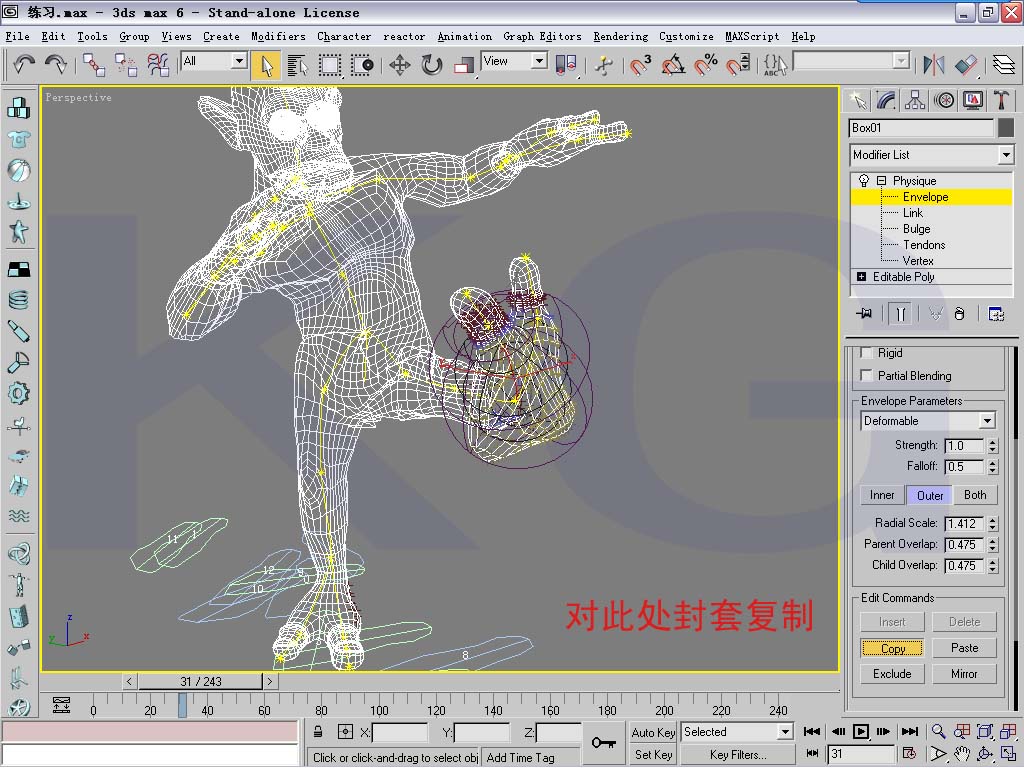The width and height of the screenshot is (1024, 768).
Task: Open the Layer Manager icon
Action: [x=1003, y=65]
